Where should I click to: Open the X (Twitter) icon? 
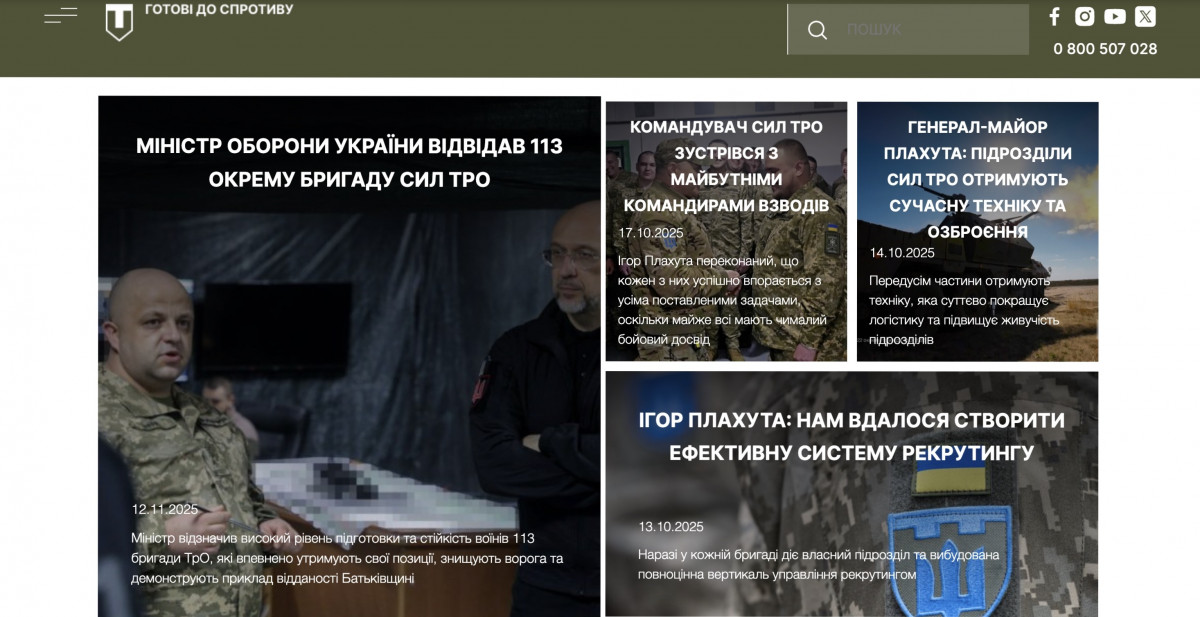pos(1145,16)
